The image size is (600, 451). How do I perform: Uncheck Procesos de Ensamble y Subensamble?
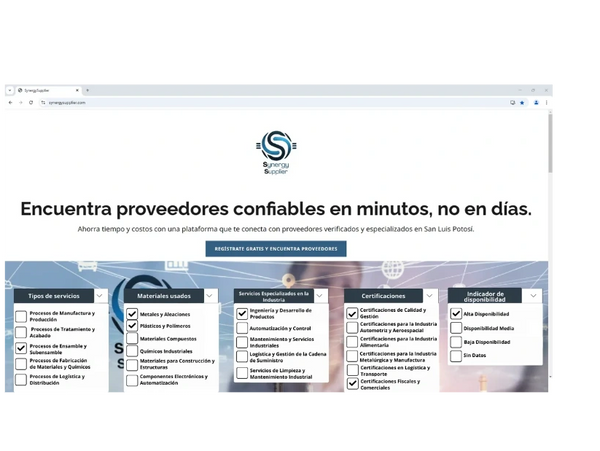[21, 348]
